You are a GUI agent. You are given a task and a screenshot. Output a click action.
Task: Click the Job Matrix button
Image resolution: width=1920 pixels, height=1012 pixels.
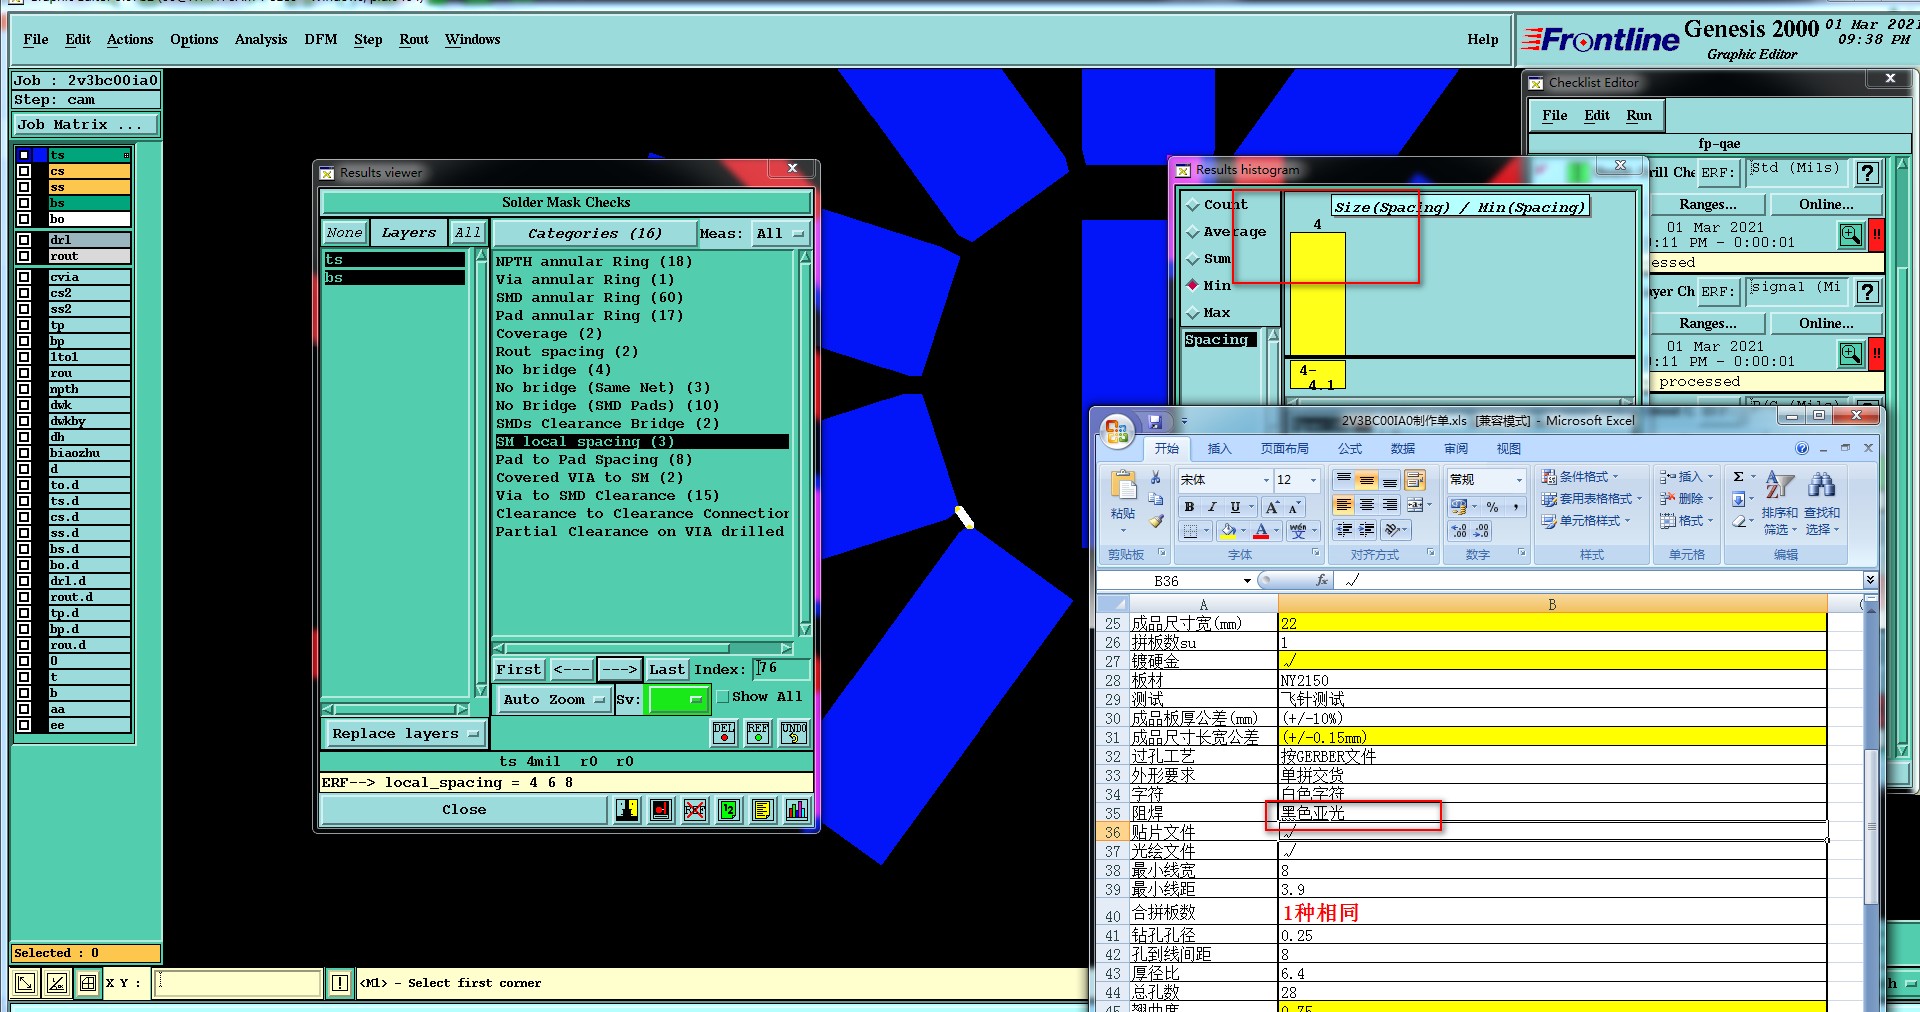(86, 125)
